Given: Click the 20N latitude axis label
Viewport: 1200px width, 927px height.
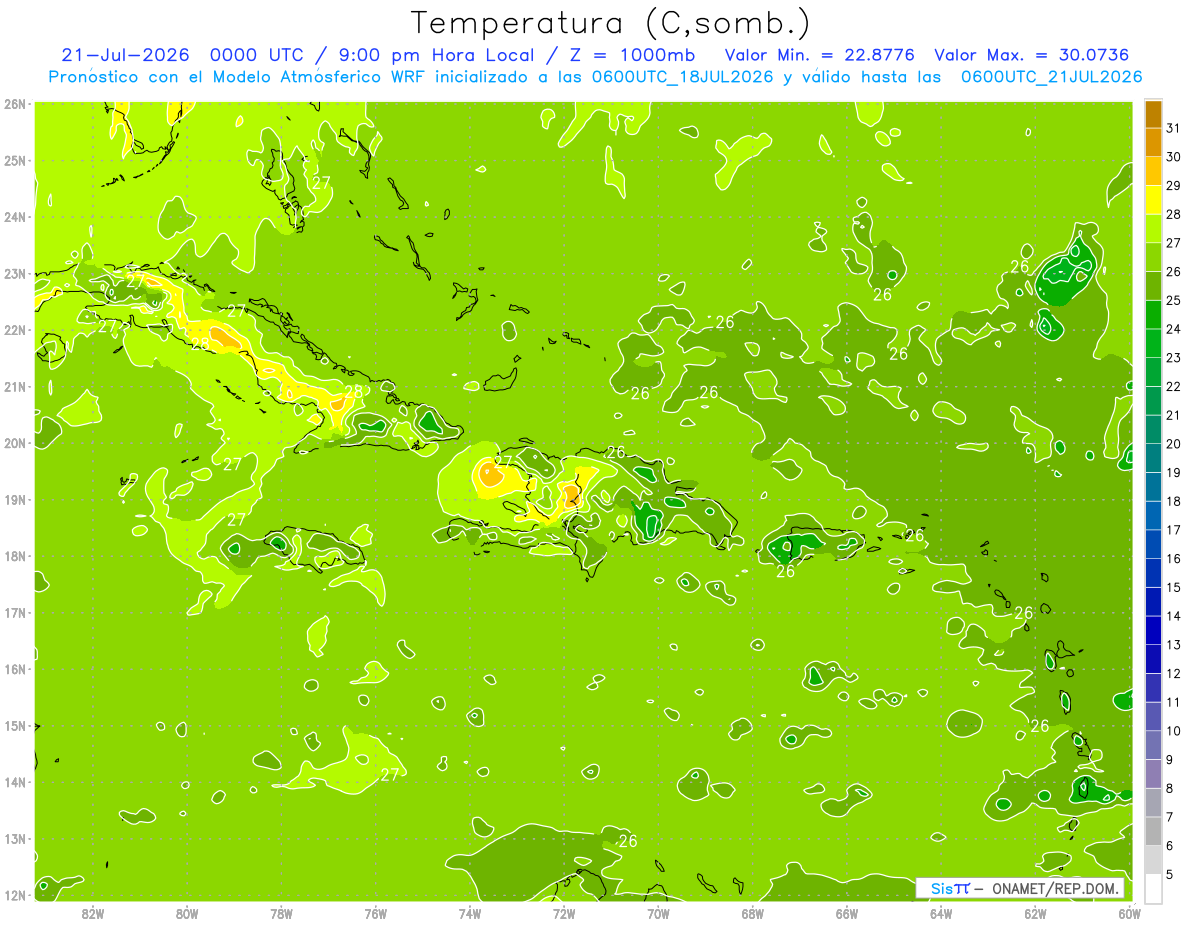Looking at the screenshot, I should pyautogui.click(x=14, y=443).
